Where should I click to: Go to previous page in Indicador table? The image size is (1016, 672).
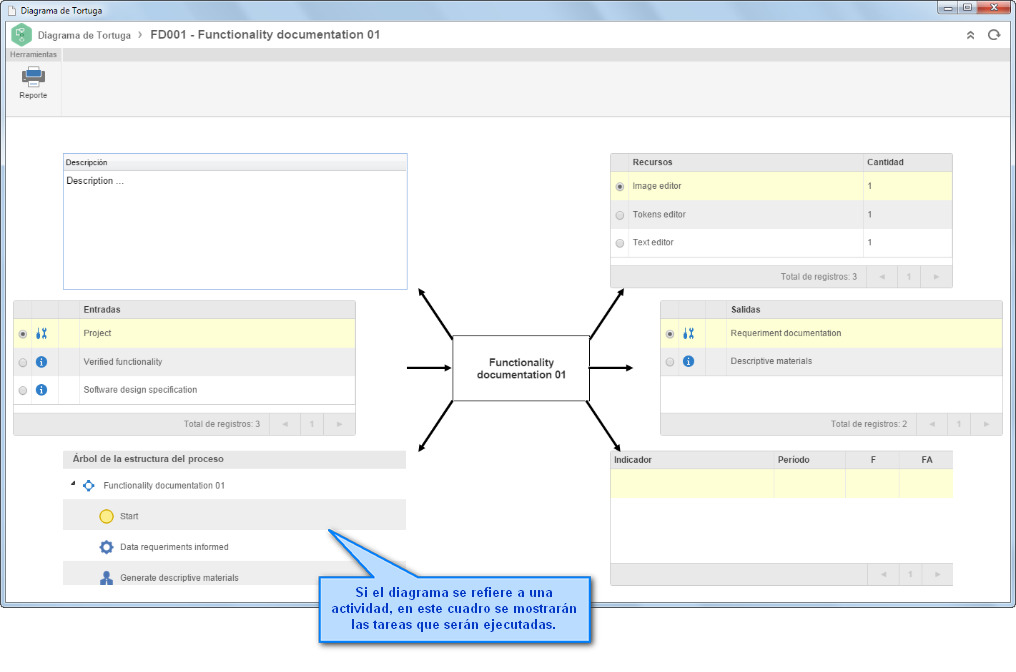click(x=883, y=574)
